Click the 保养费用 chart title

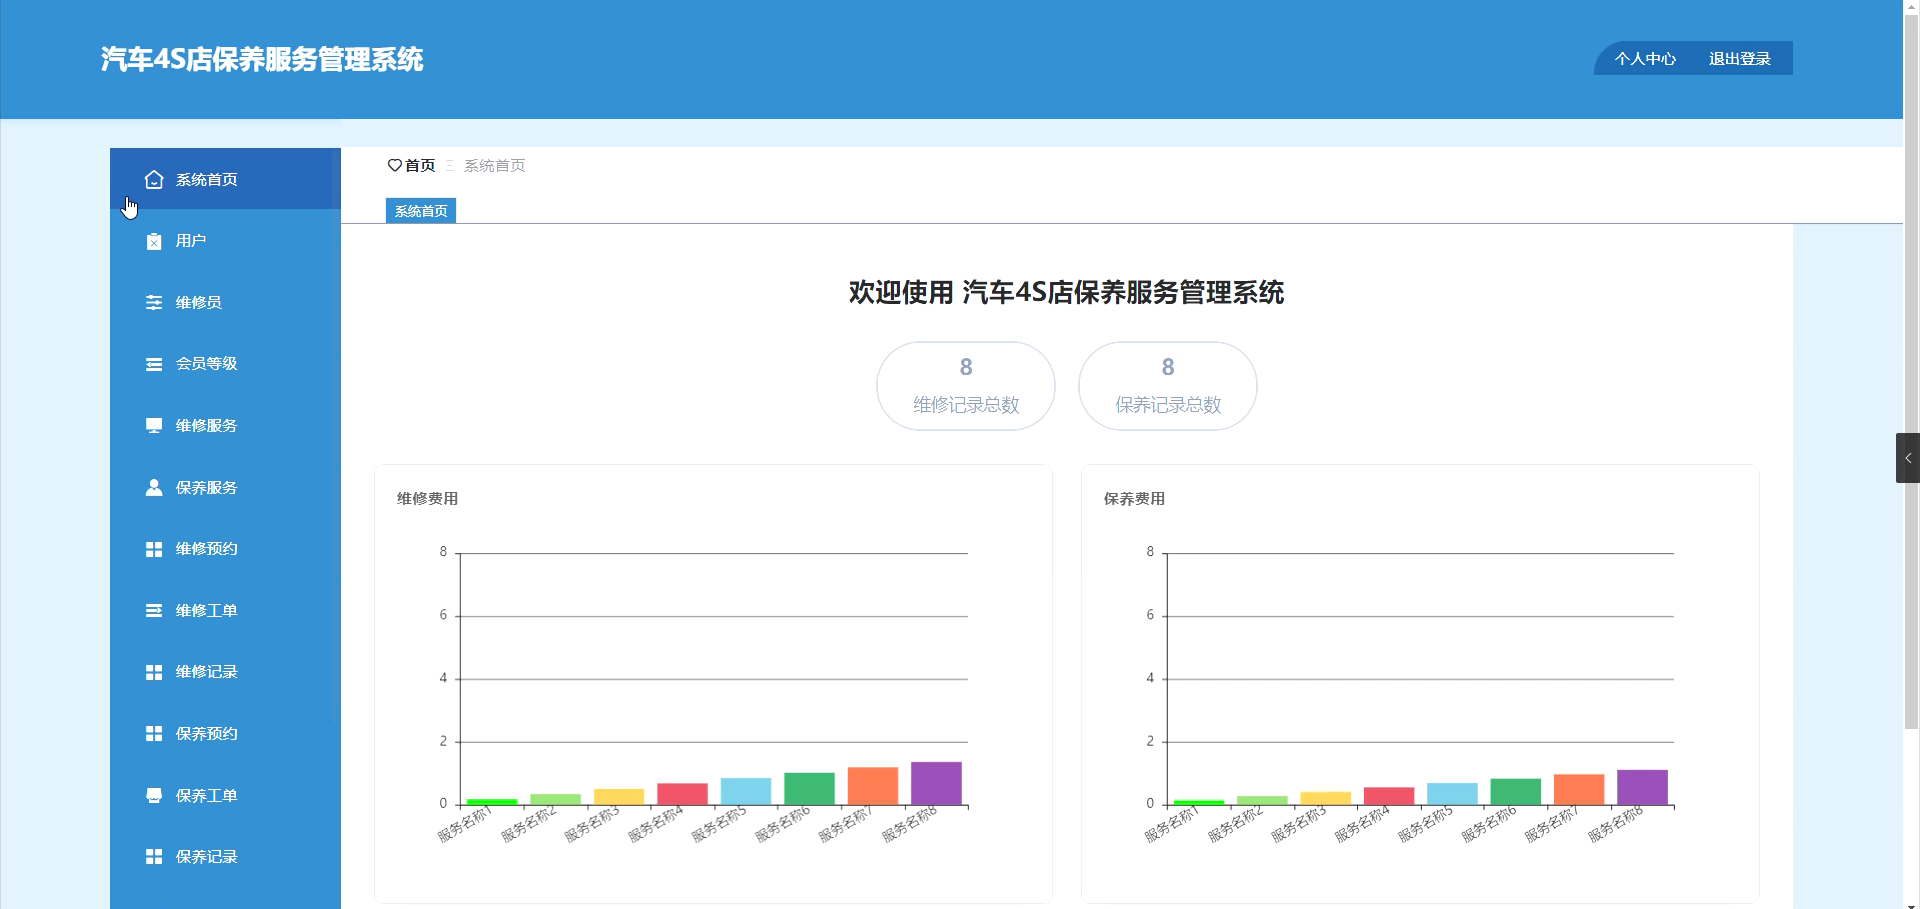pos(1134,498)
